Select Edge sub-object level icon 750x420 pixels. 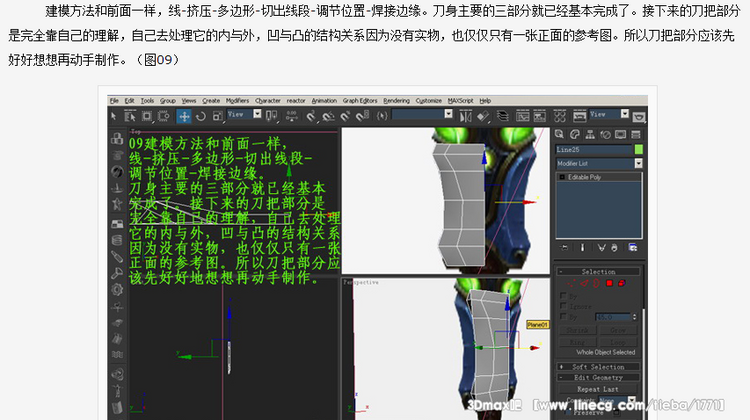point(585,283)
